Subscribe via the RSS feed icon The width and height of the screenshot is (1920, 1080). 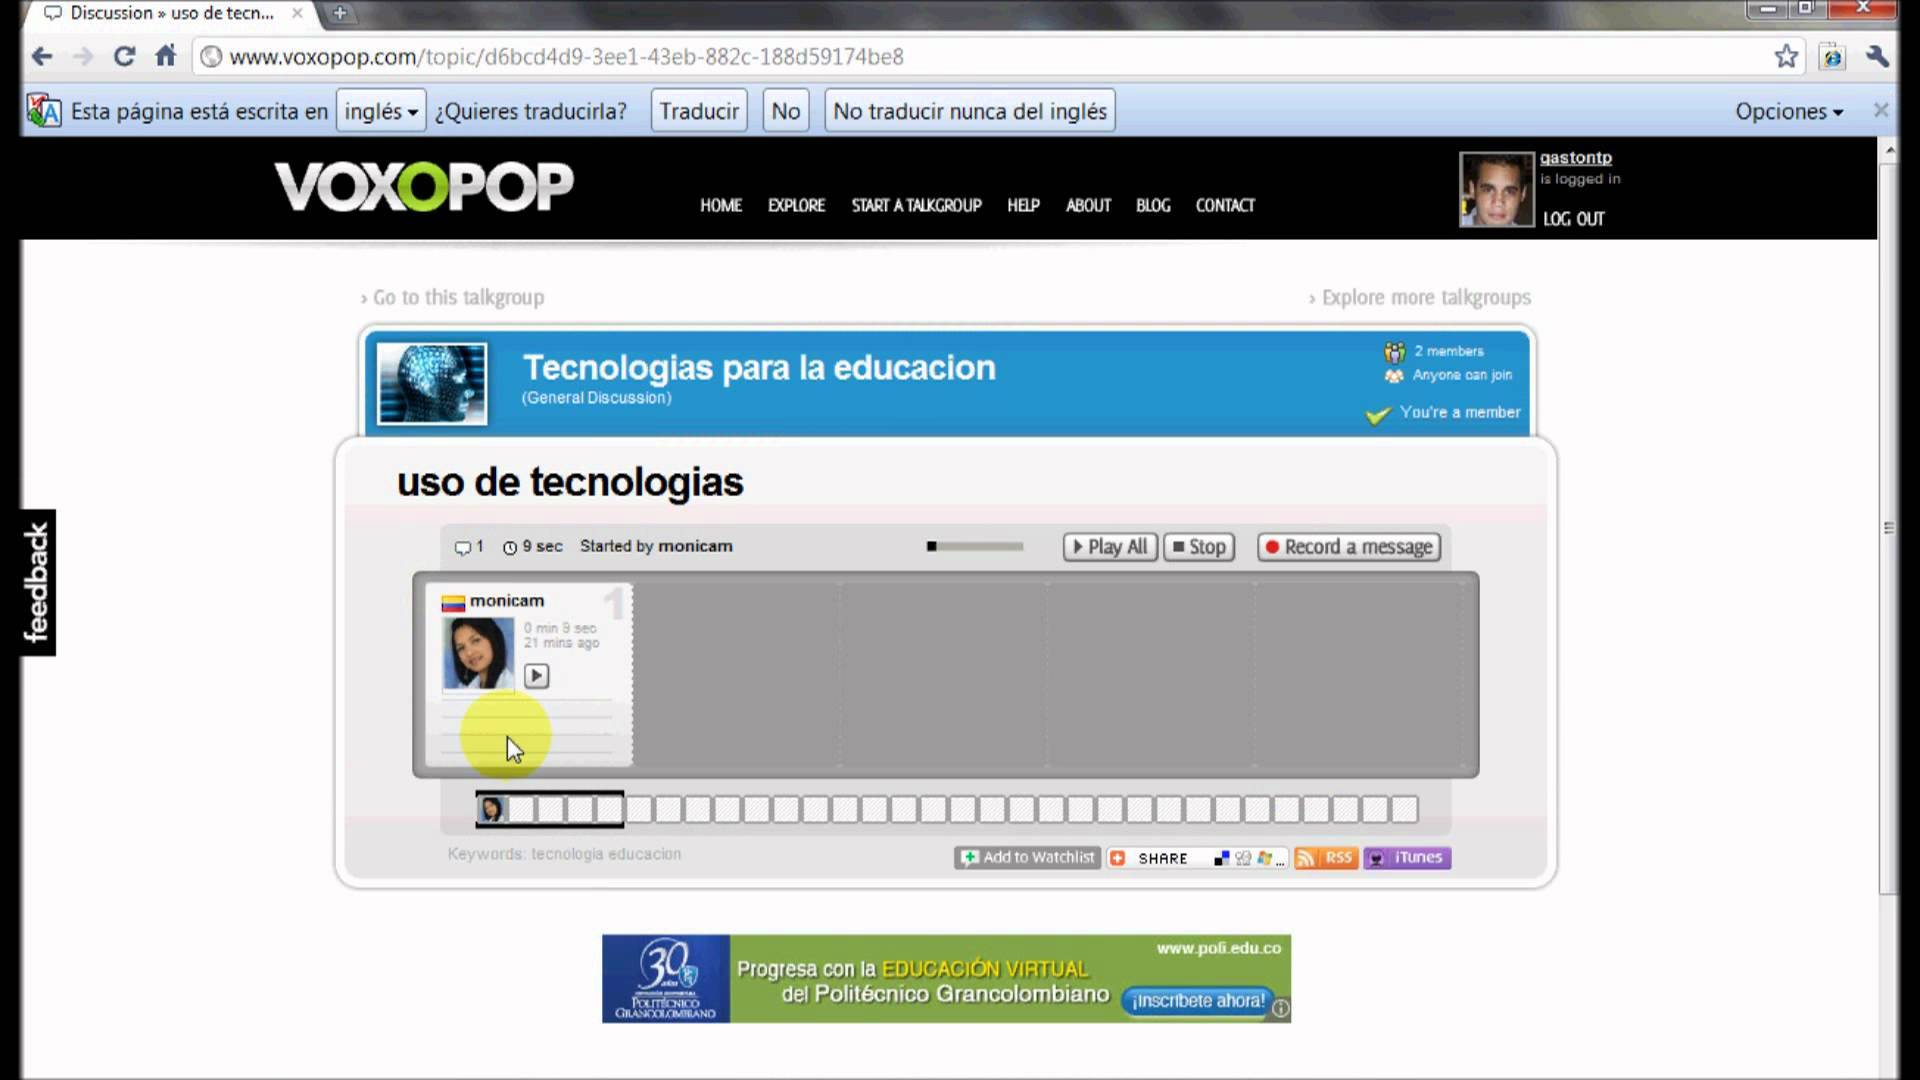point(1326,858)
